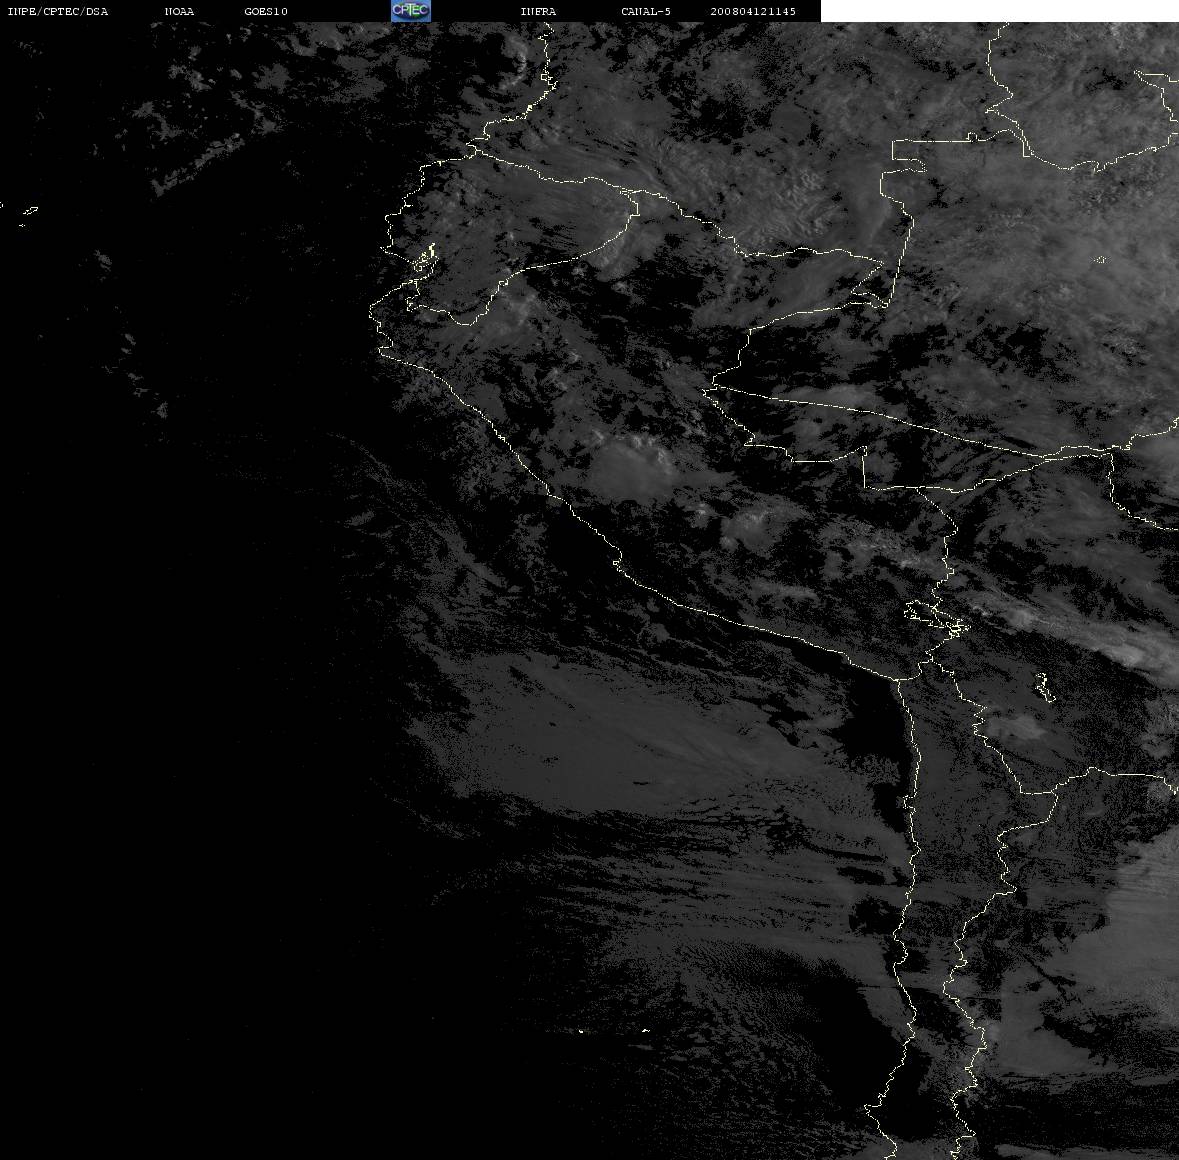Select the NOAA label in header
The width and height of the screenshot is (1179, 1160).
(179, 11)
